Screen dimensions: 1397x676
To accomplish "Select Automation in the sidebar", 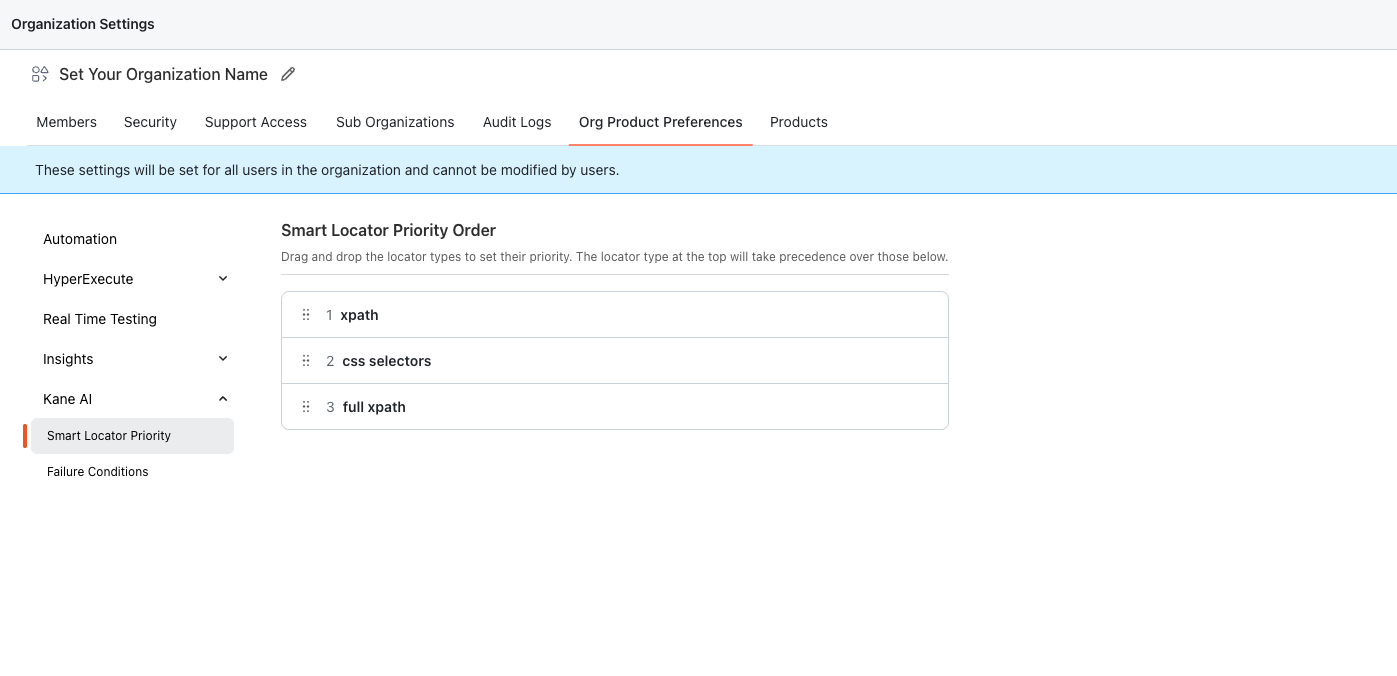I will pyautogui.click(x=80, y=239).
